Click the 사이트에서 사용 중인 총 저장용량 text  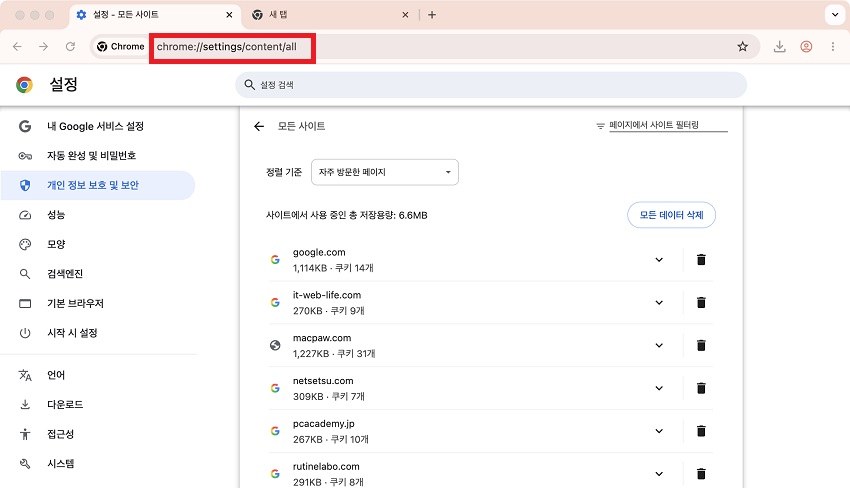click(346, 215)
